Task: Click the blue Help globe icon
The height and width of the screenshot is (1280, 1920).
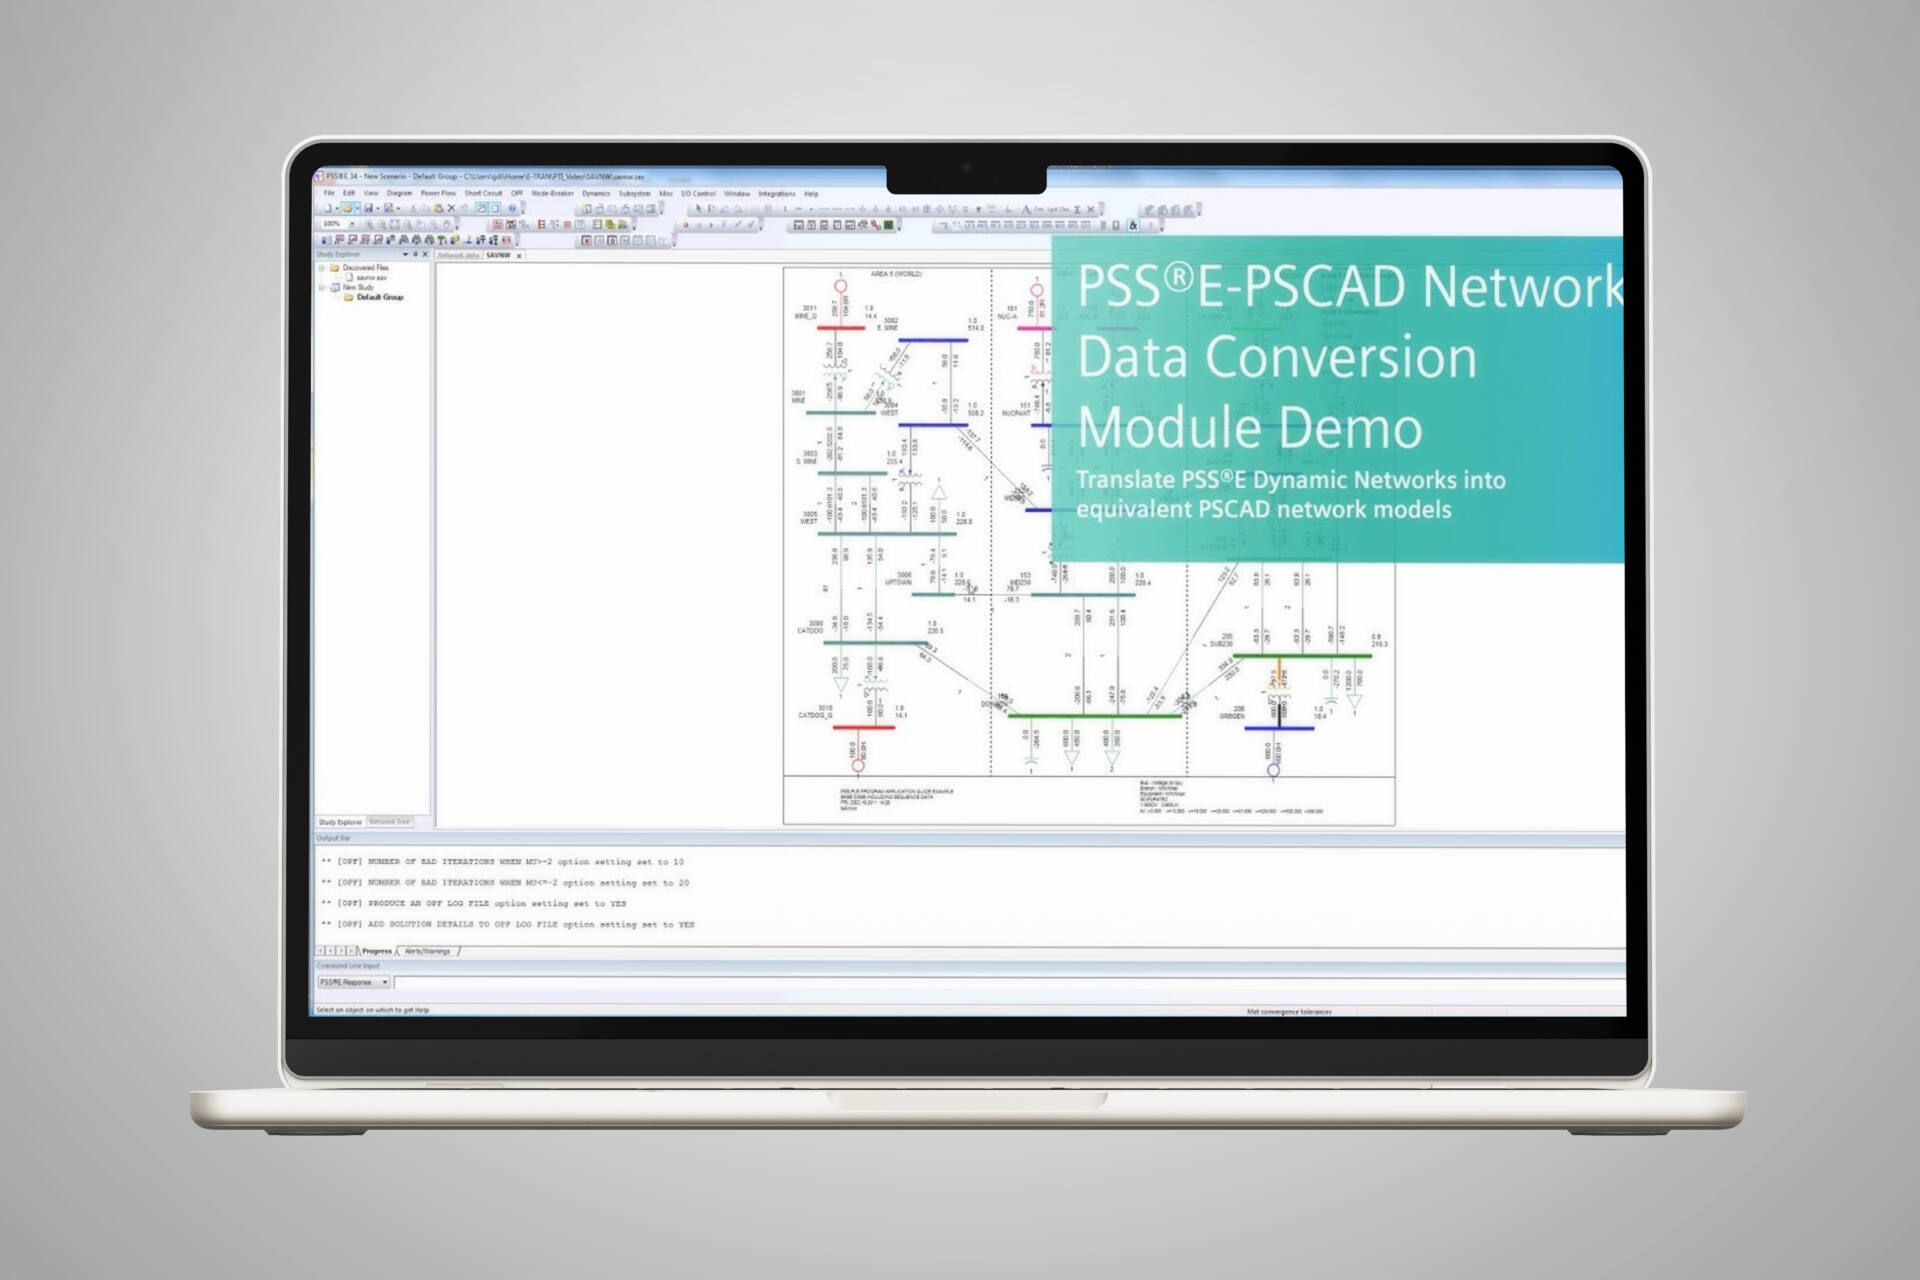Action: click(512, 208)
